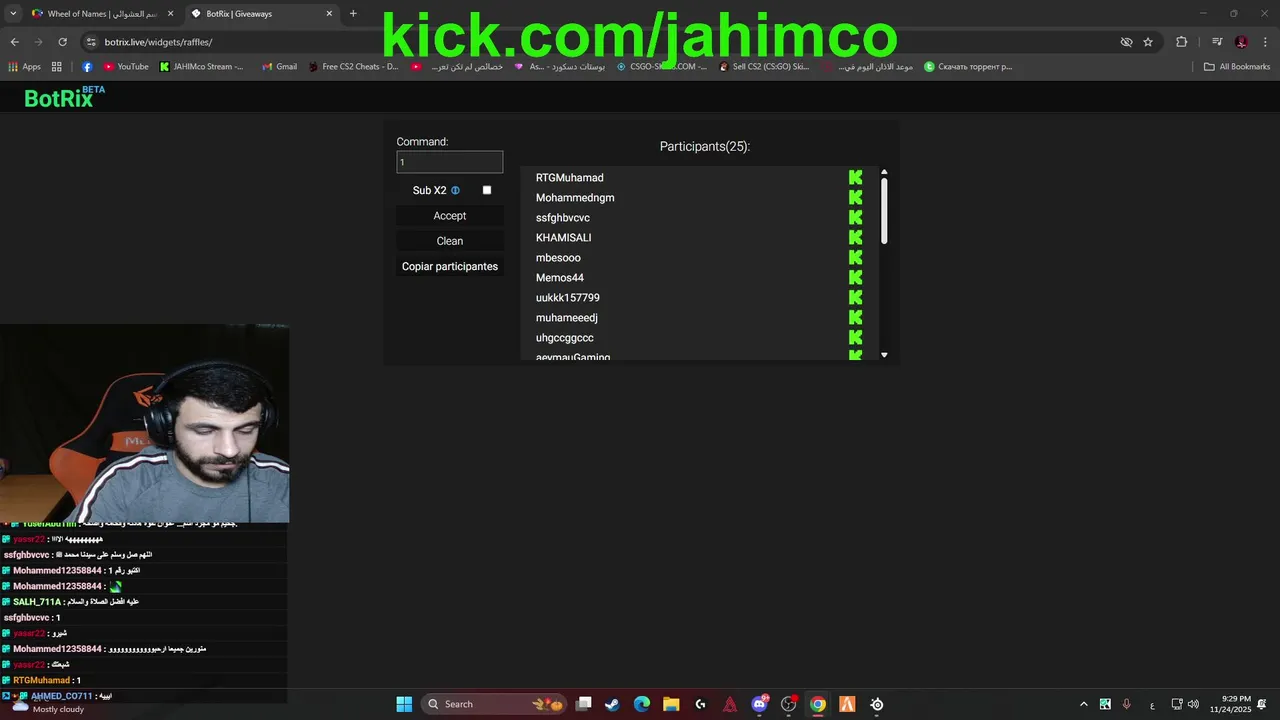The width and height of the screenshot is (1280, 720).
Task: Click the Kick icon beside uukkk157799
Action: click(x=855, y=297)
